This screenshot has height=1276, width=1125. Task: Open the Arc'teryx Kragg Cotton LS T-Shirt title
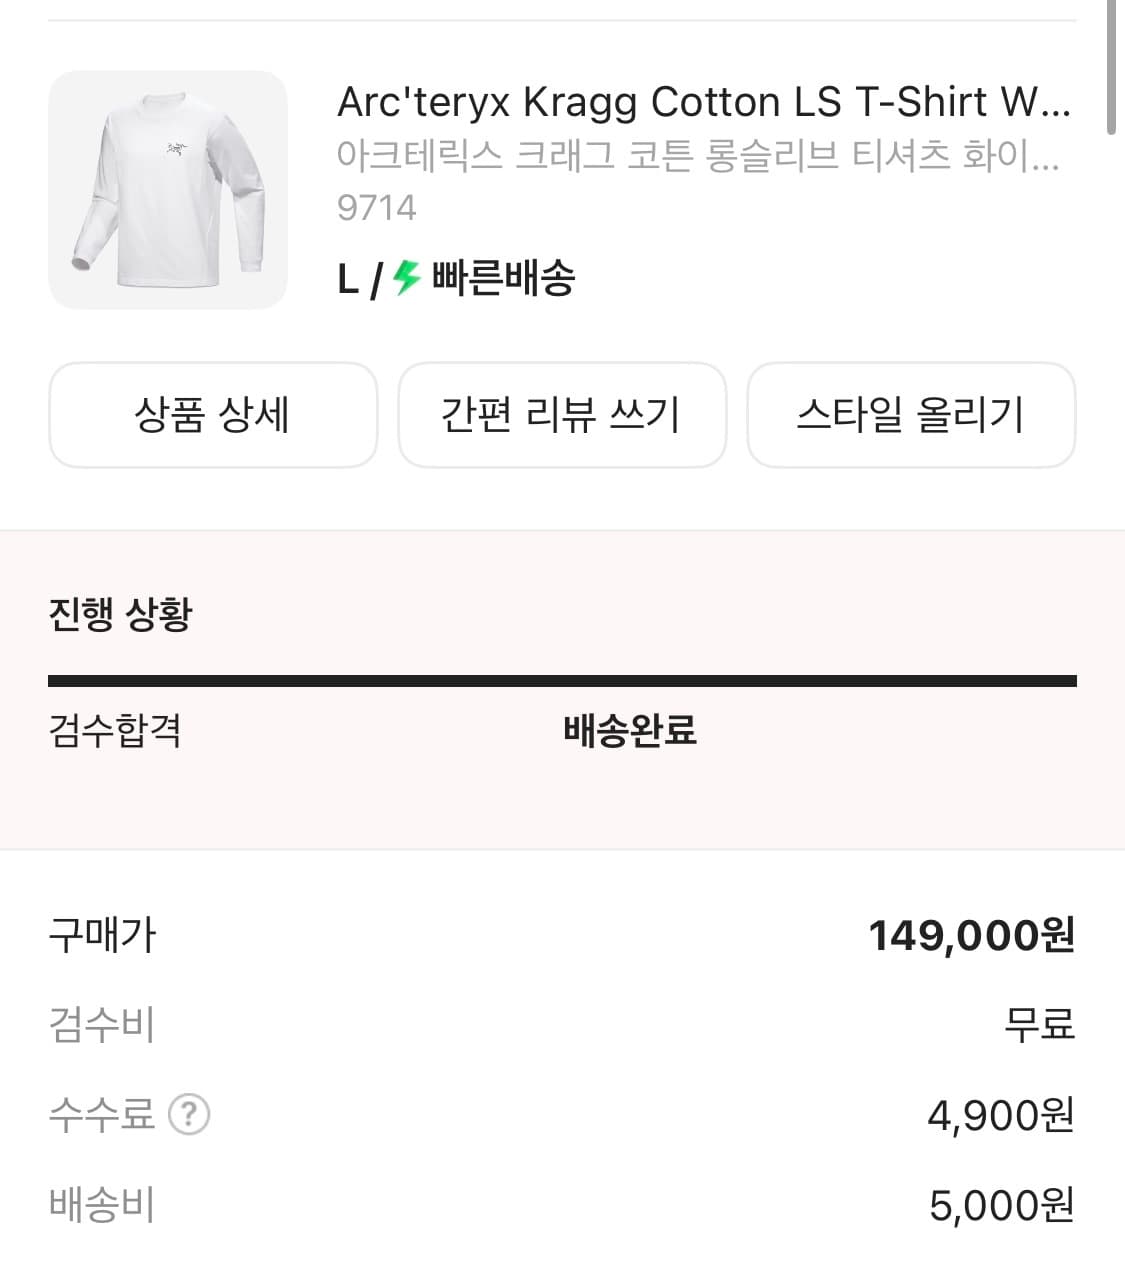tap(703, 102)
